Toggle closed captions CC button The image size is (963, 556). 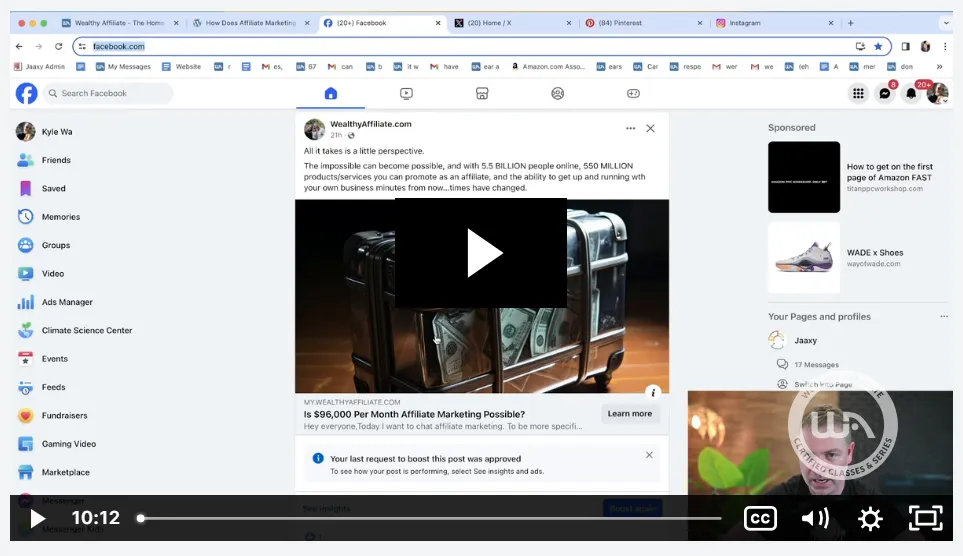[x=760, y=519]
